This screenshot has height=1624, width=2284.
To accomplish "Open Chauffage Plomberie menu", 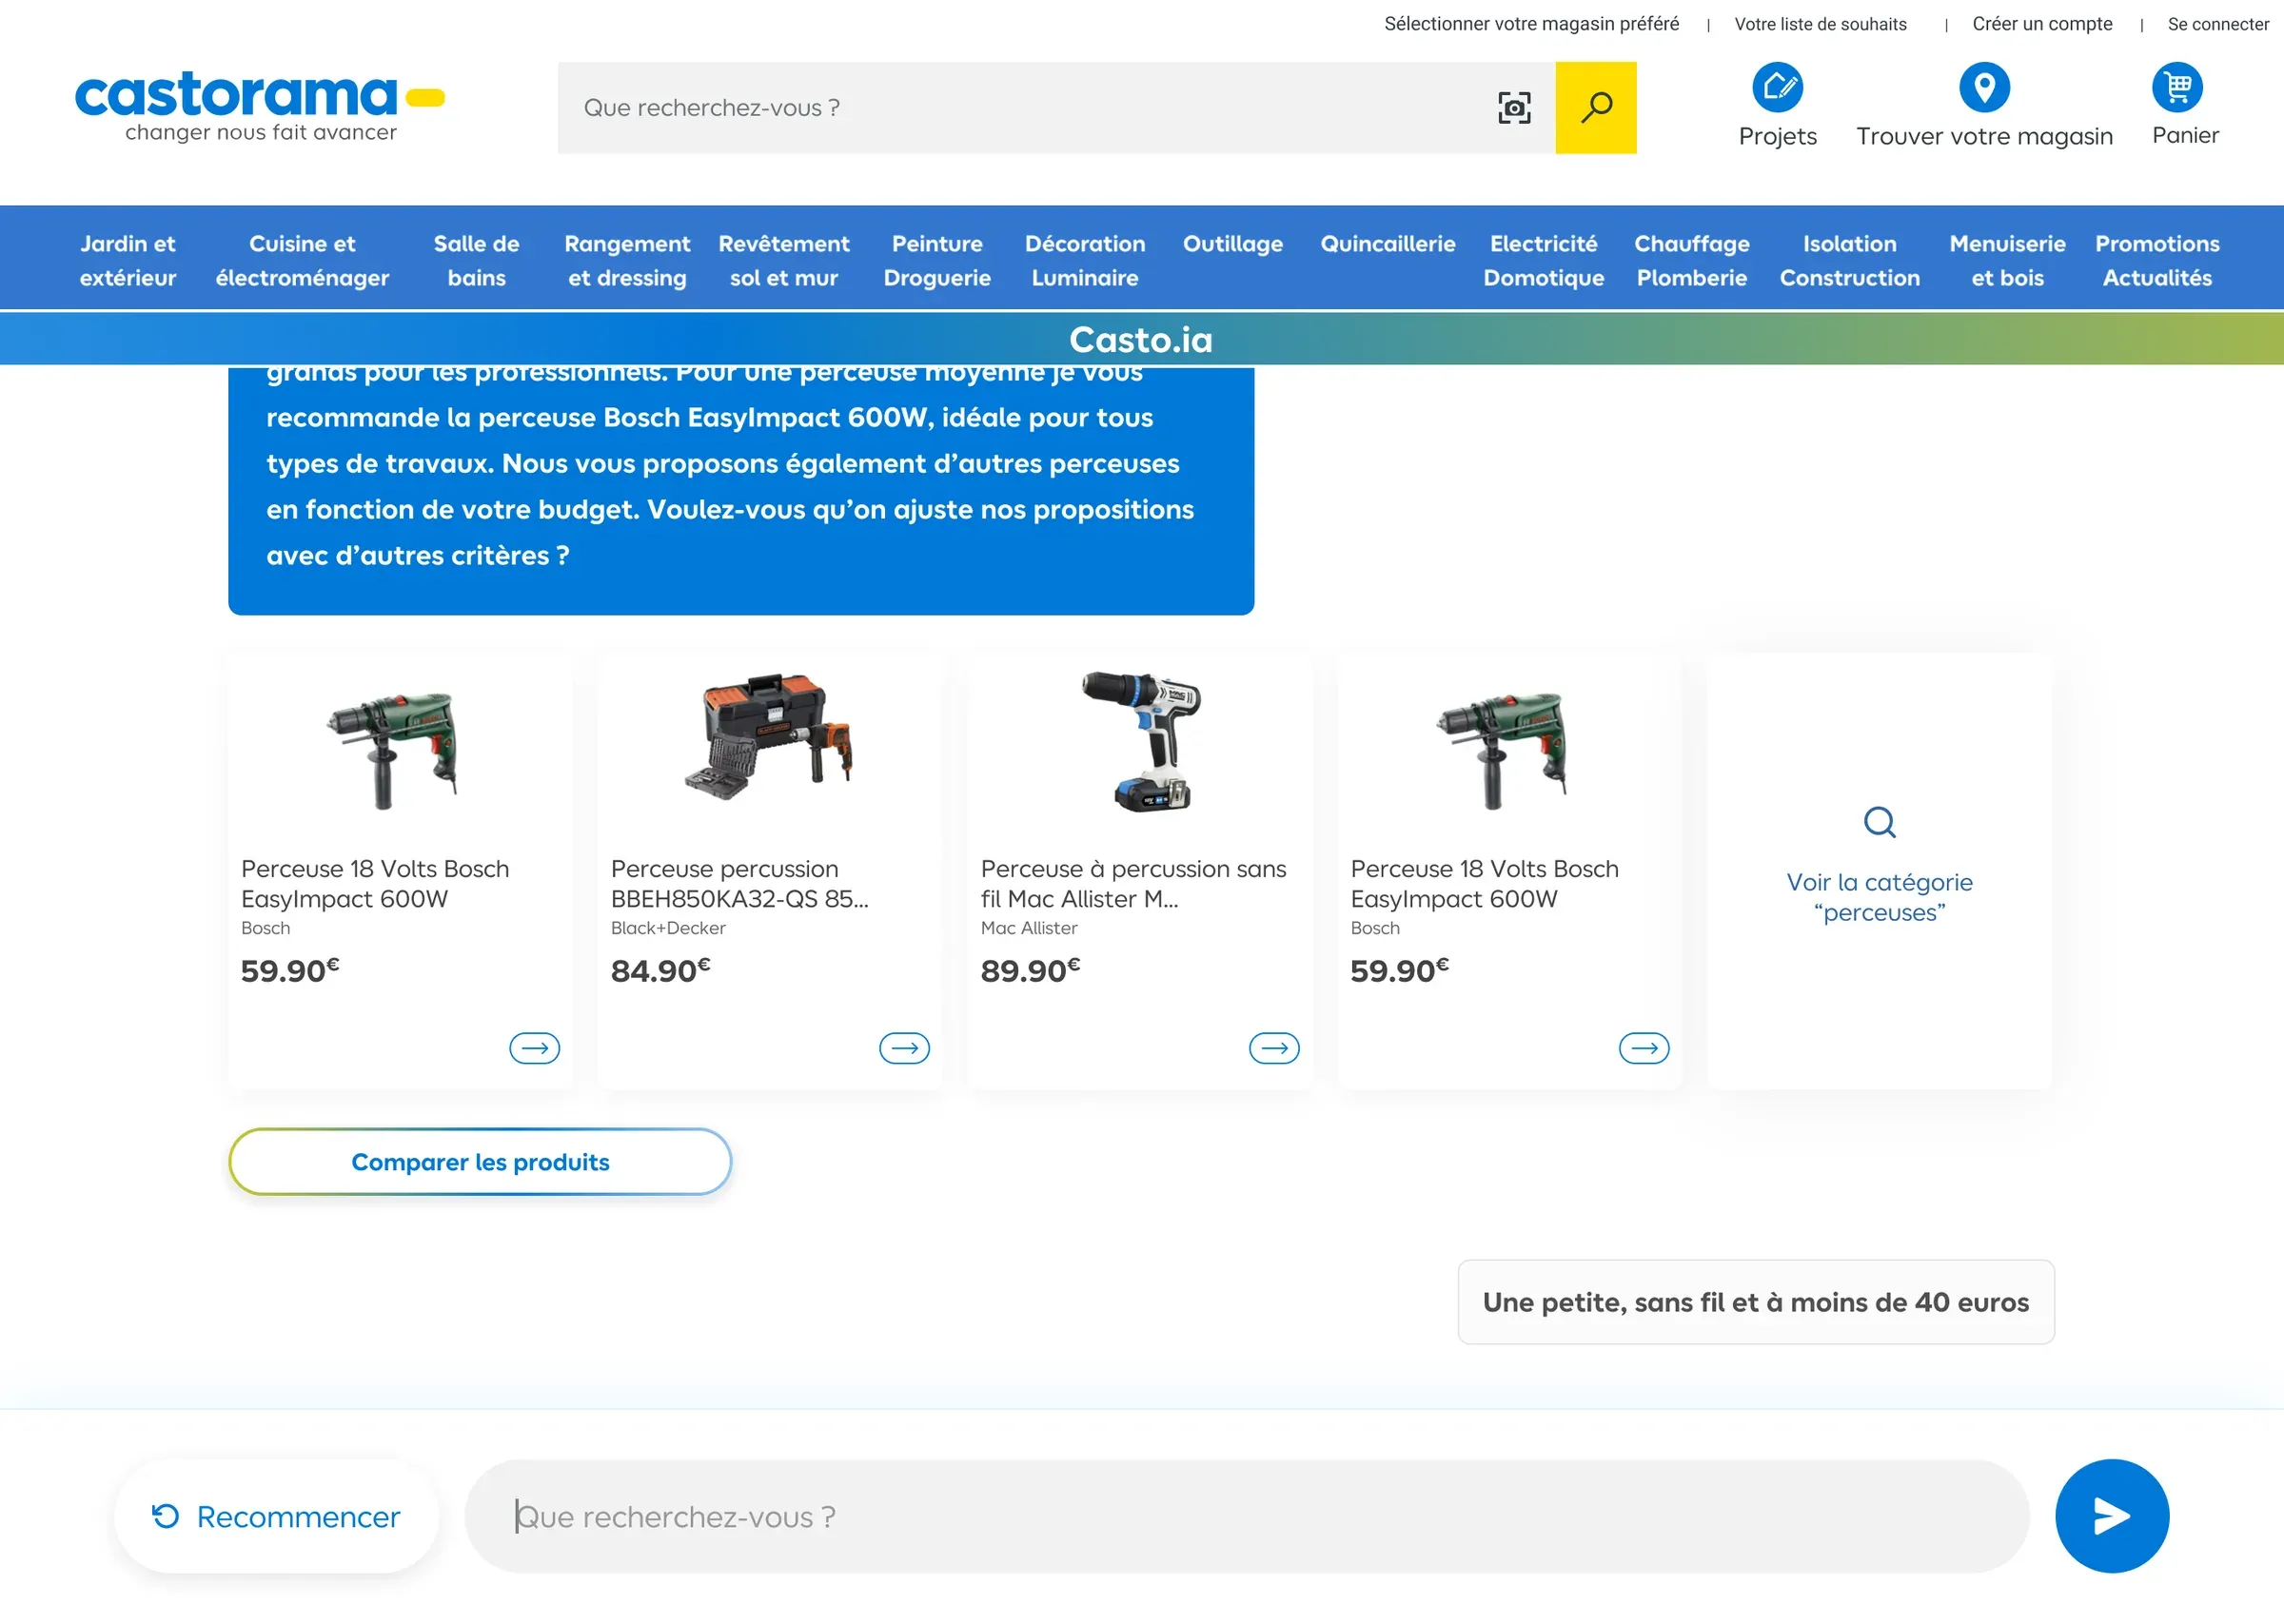I will [x=1692, y=260].
